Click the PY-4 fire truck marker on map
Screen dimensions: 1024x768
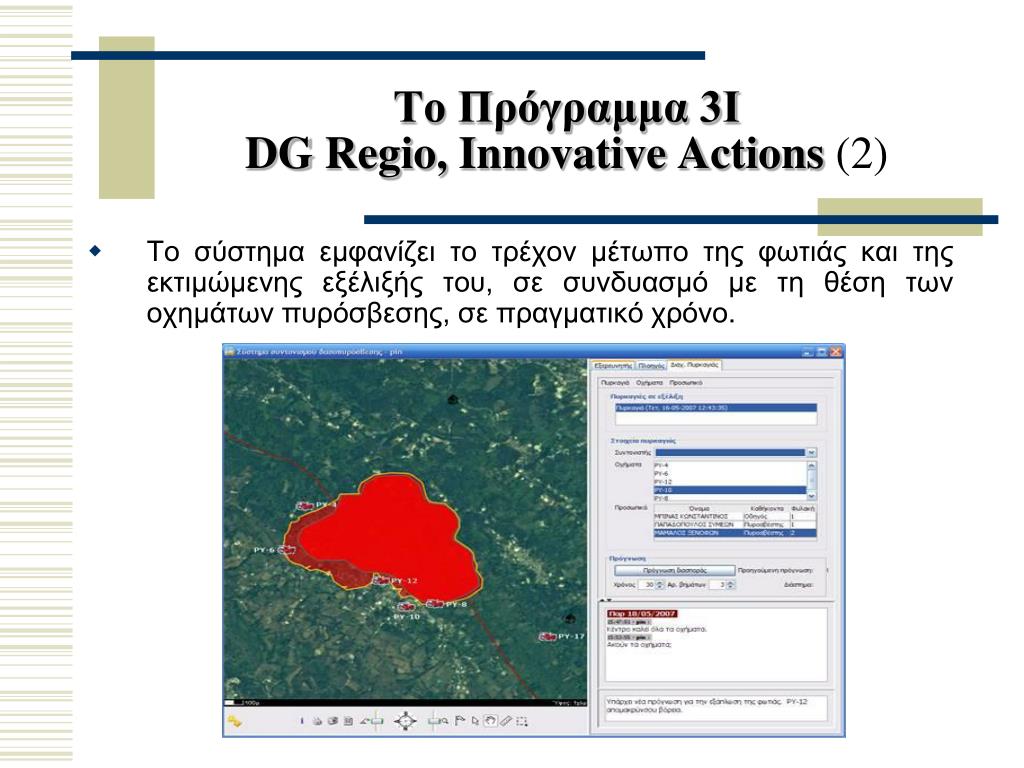[305, 505]
